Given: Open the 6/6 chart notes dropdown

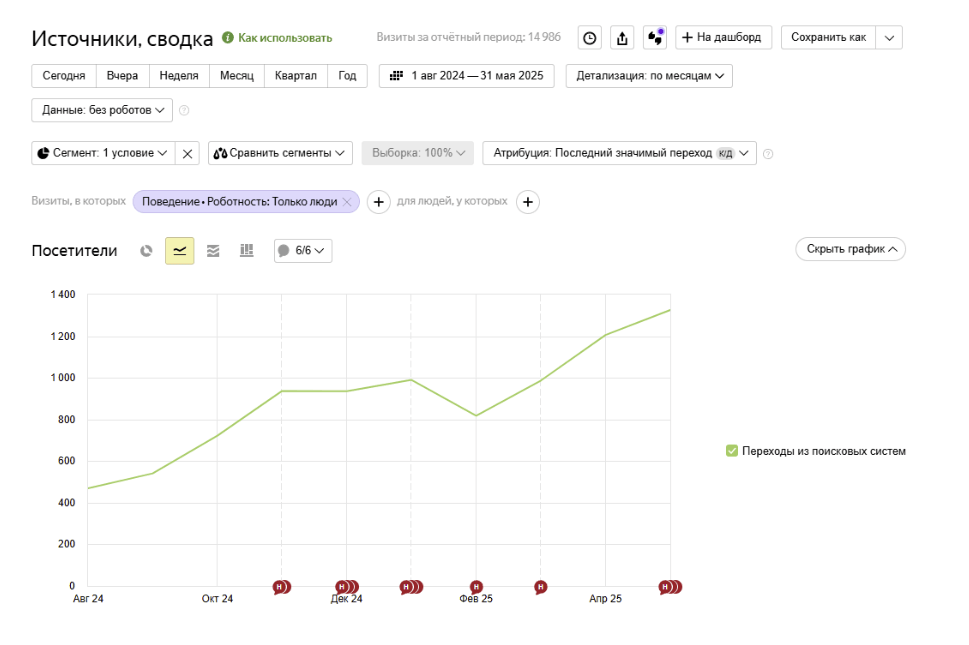Looking at the screenshot, I should click(303, 251).
